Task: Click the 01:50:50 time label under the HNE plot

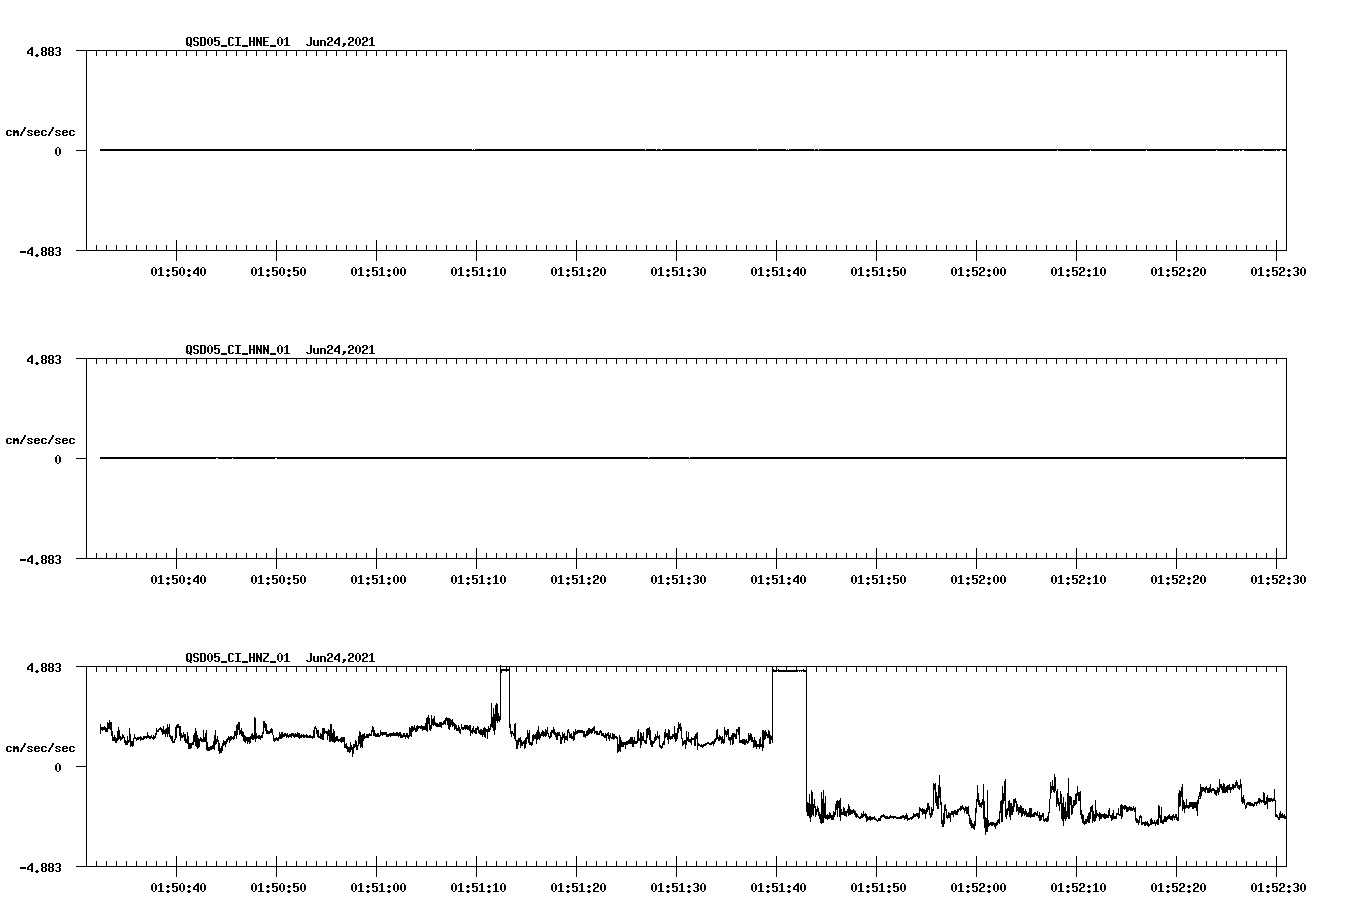Action: pyautogui.click(x=278, y=271)
